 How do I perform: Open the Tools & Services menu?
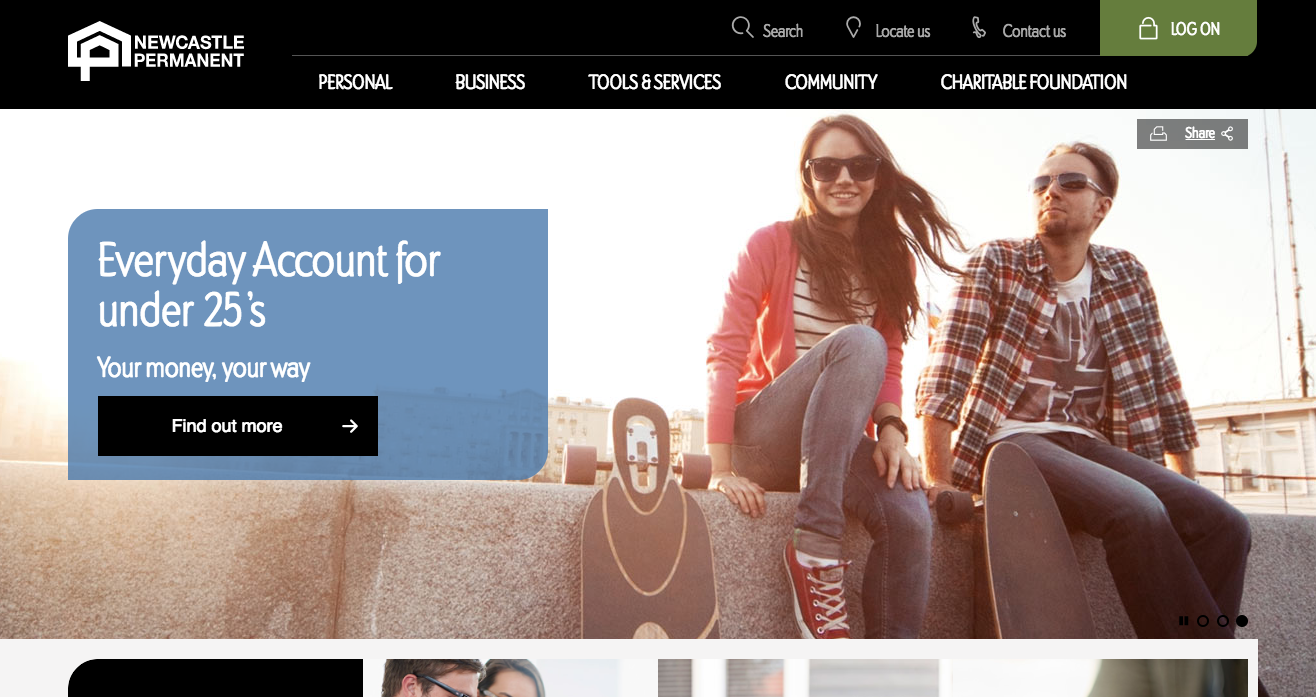pyautogui.click(x=655, y=82)
